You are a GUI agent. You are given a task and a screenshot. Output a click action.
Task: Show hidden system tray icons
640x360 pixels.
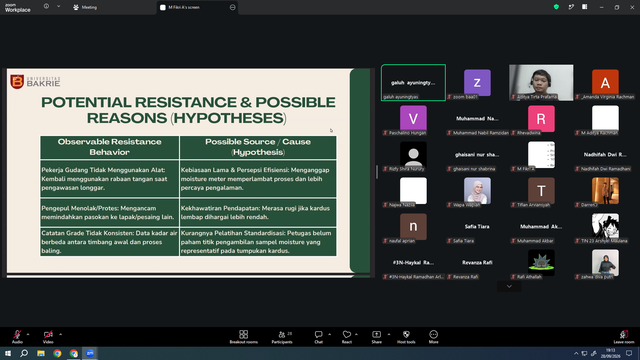tap(576, 353)
